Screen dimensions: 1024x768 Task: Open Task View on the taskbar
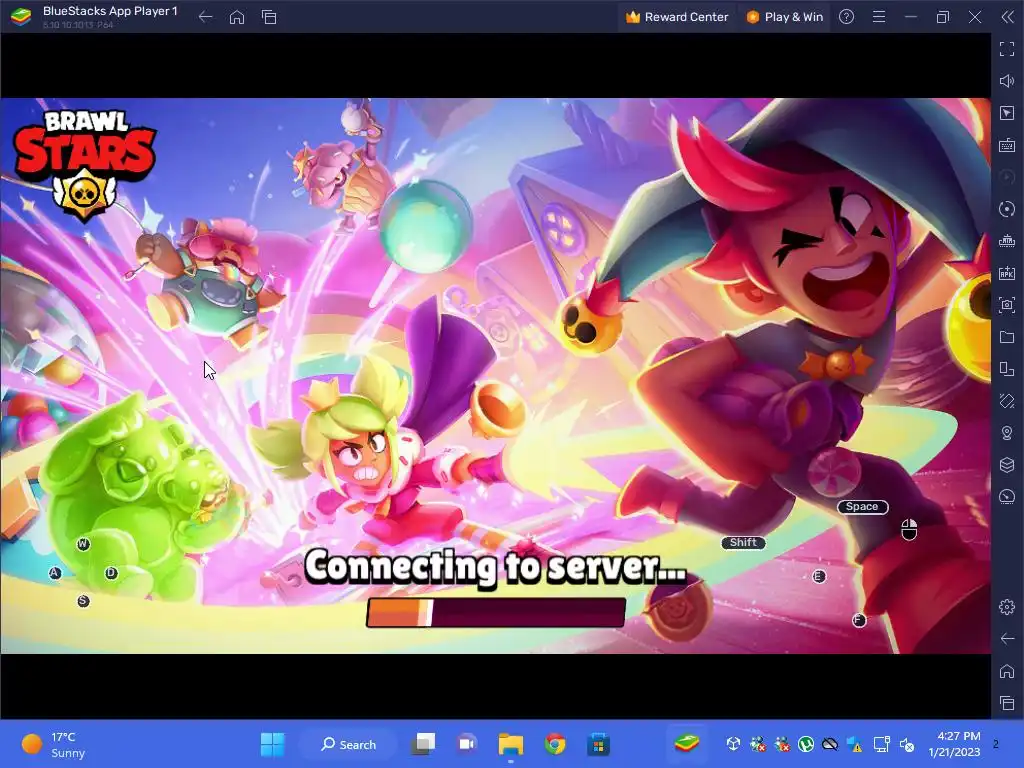pyautogui.click(x=424, y=744)
